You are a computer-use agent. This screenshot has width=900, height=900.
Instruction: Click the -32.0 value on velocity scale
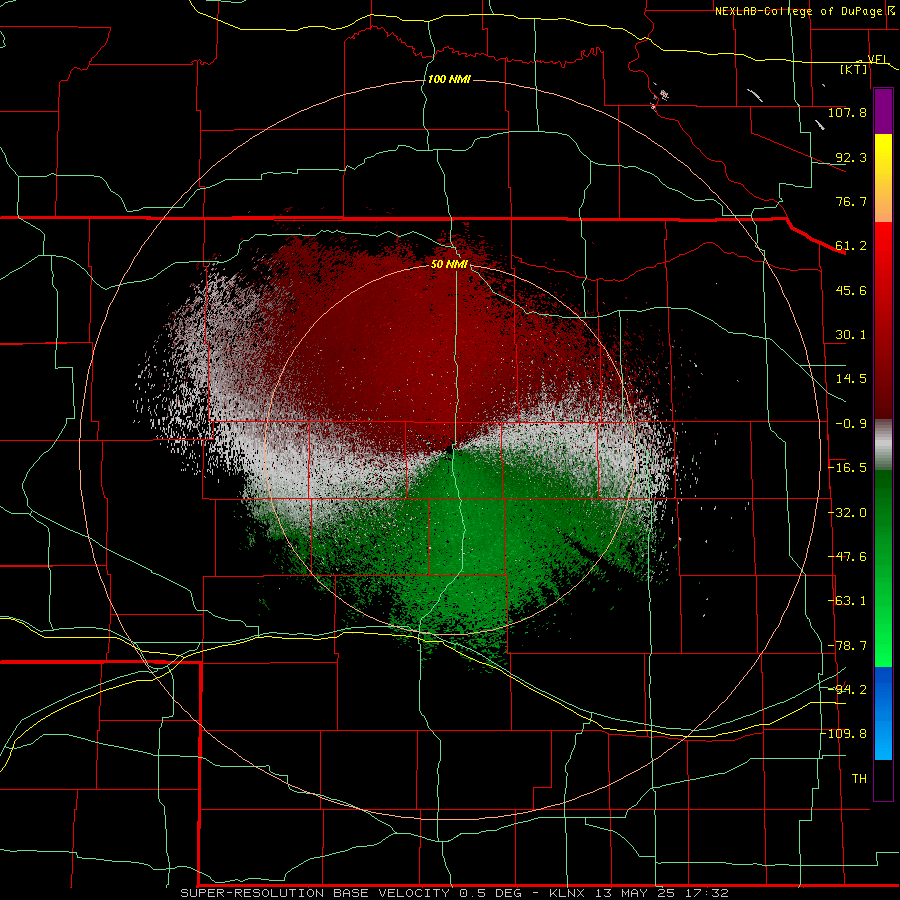847,513
